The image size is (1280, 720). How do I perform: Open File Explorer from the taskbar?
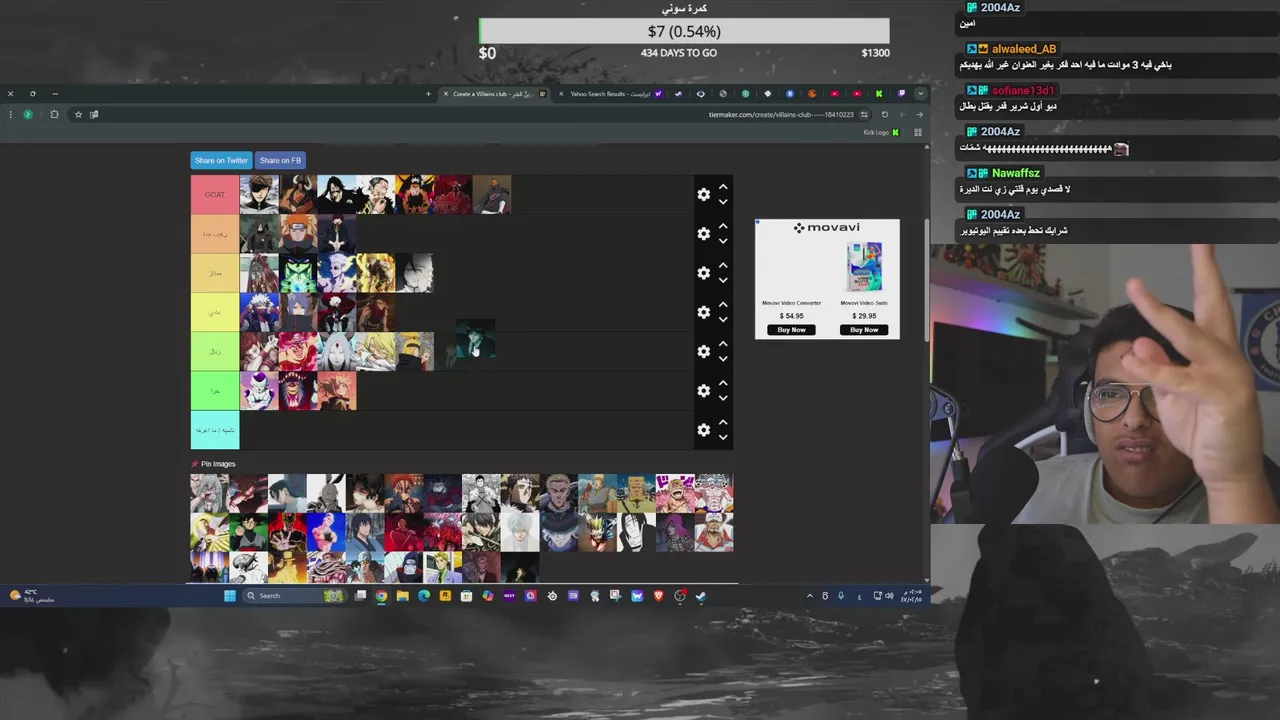click(x=402, y=596)
